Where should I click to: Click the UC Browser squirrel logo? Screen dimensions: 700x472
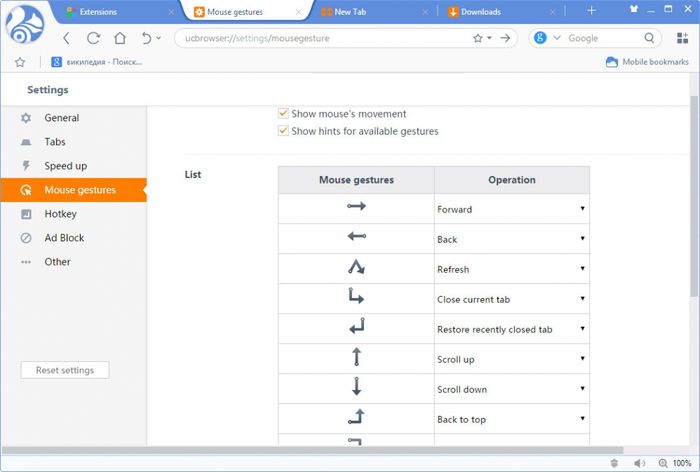click(25, 25)
